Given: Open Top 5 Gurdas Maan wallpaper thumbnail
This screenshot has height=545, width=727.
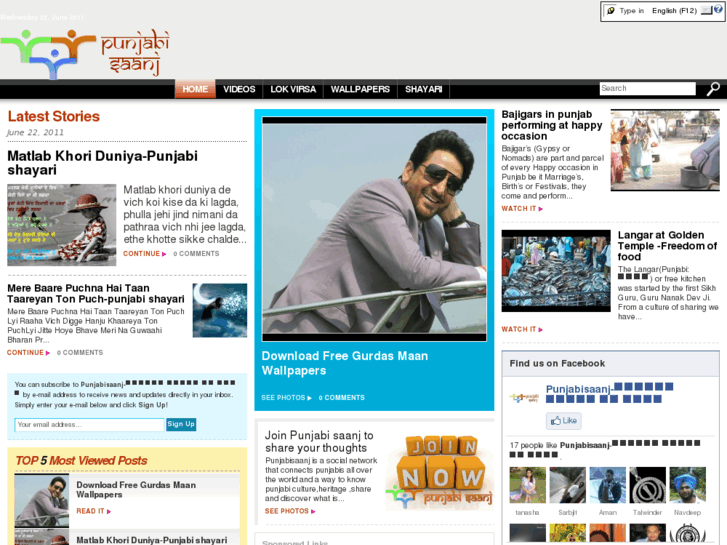Looking at the screenshot, I should pyautogui.click(x=42, y=500).
